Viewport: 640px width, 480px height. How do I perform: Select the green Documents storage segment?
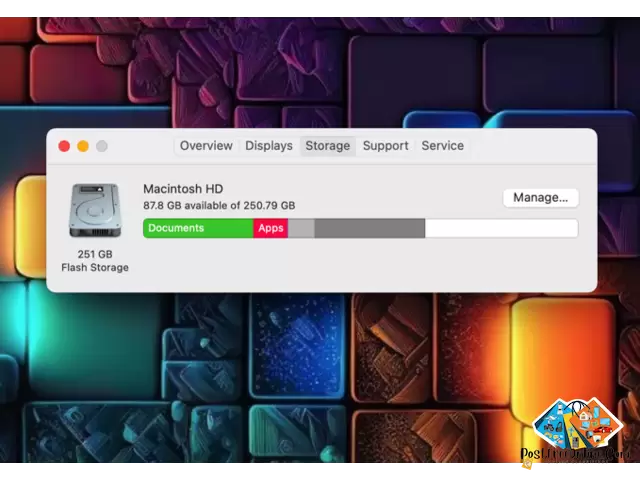tap(198, 228)
